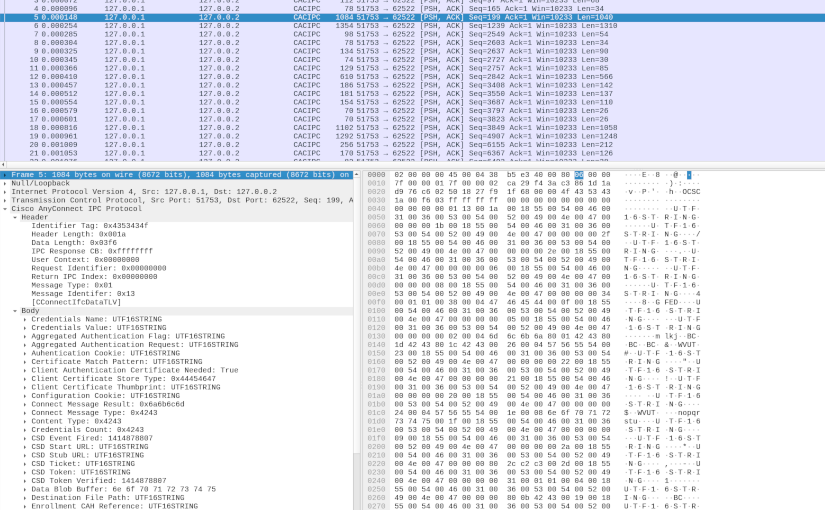The image size is (825, 510).
Task: Expand Transmission Control Protocol node
Action: [5, 200]
